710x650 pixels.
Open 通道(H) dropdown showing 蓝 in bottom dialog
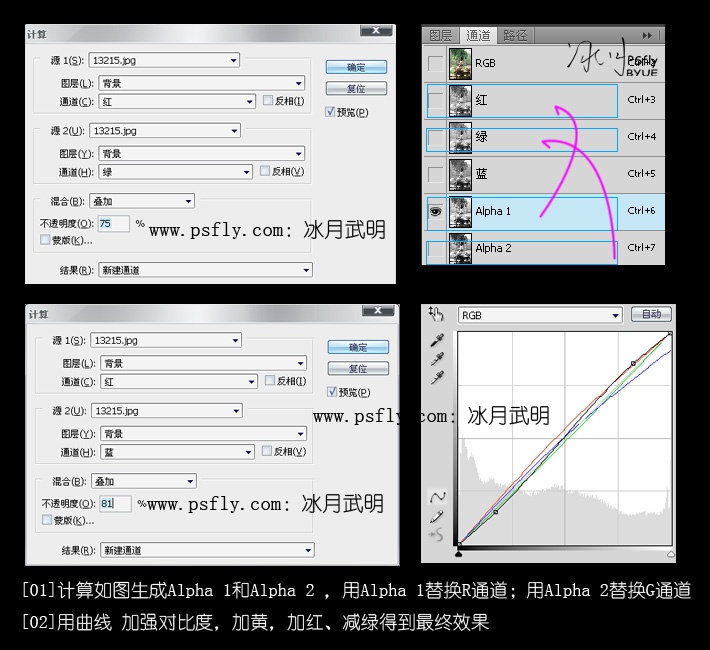[x=177, y=452]
